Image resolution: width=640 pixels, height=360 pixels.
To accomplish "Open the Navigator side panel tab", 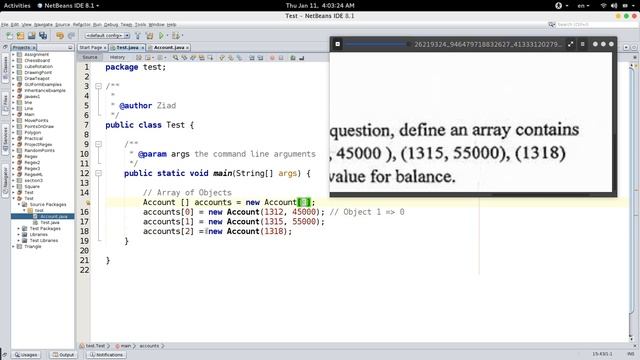I will [x=5, y=180].
